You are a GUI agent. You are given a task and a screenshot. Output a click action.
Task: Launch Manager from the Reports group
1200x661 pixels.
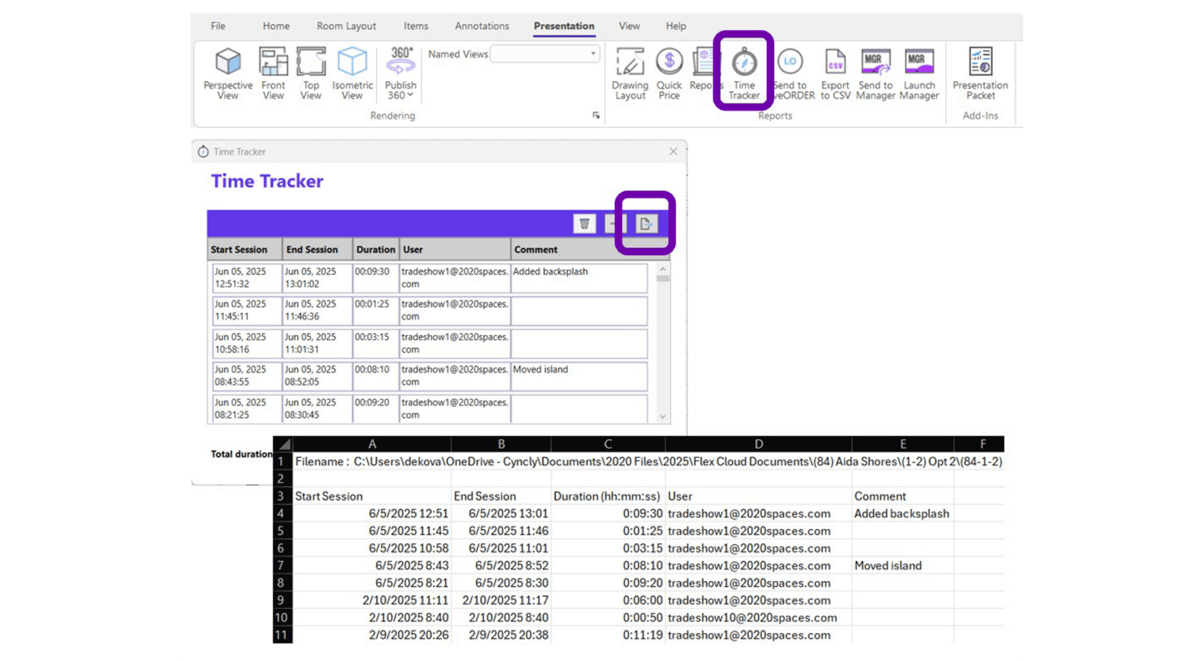tap(919, 72)
